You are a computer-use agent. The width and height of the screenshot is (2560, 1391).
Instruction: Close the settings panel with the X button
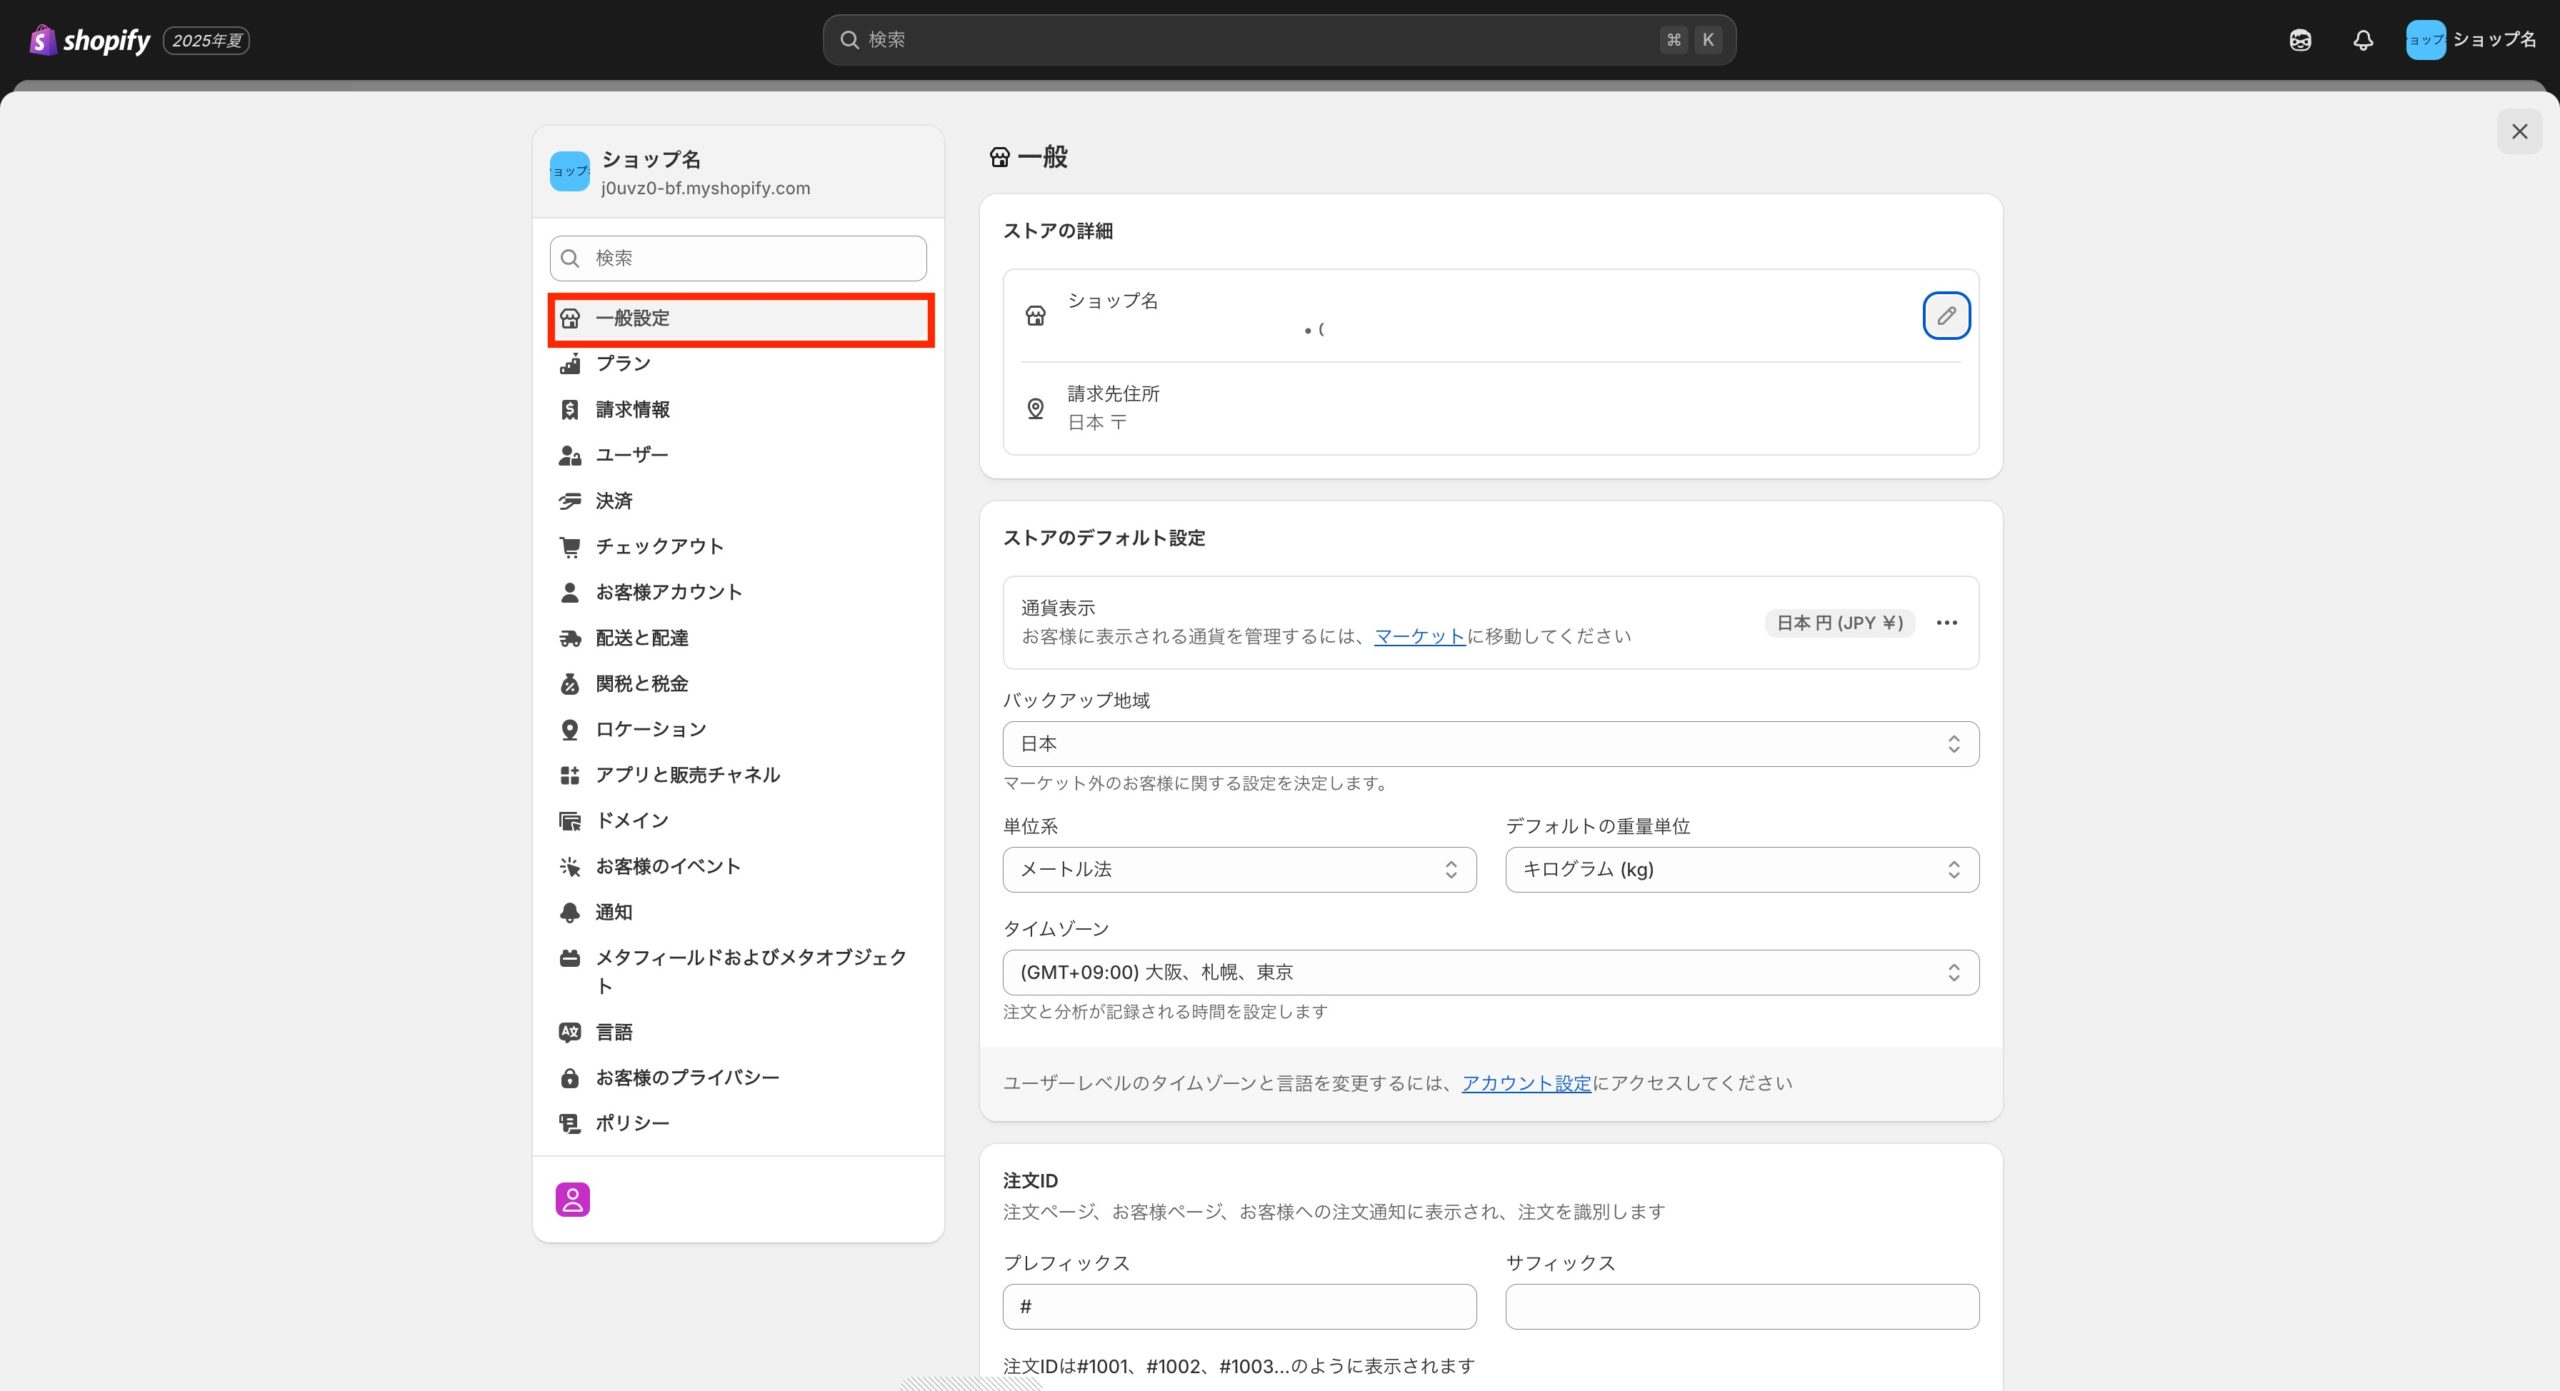(x=2519, y=132)
